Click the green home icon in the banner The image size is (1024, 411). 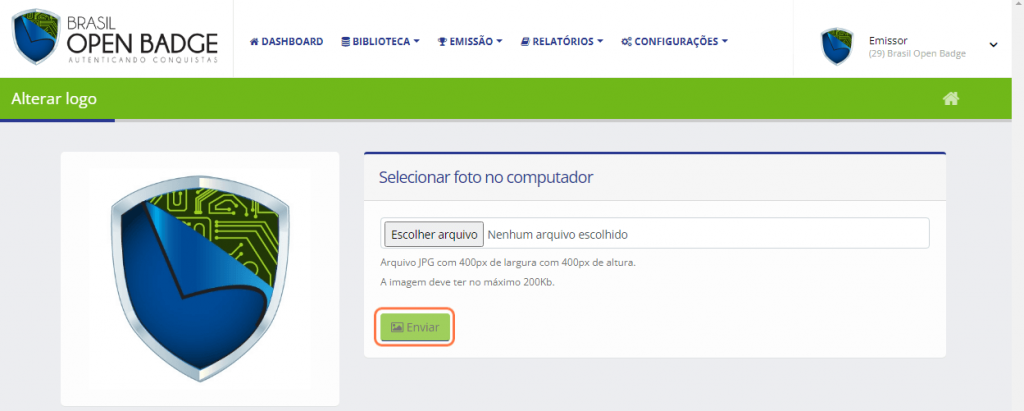point(951,99)
